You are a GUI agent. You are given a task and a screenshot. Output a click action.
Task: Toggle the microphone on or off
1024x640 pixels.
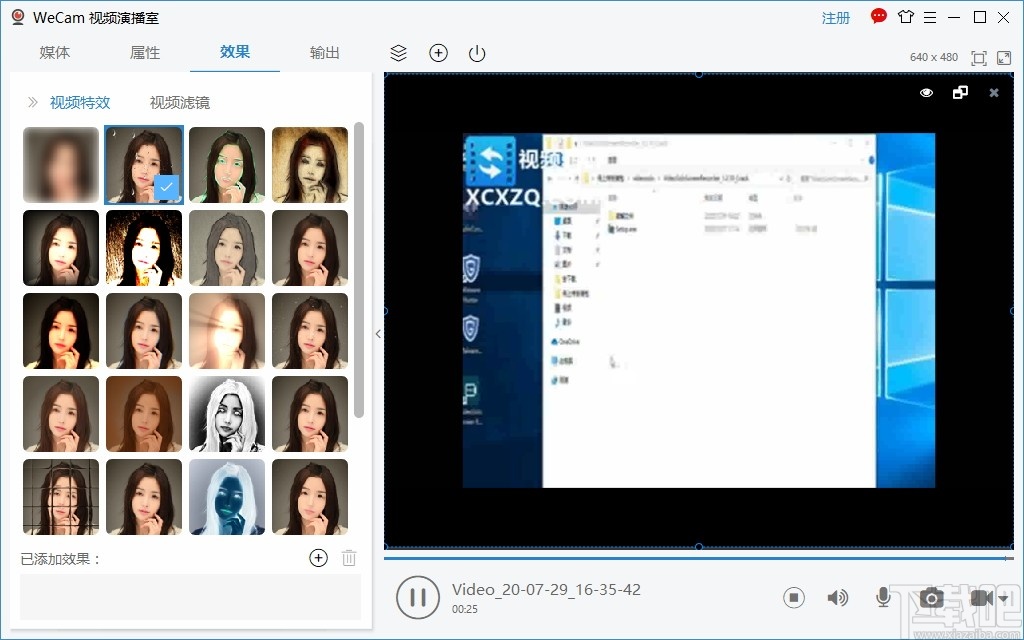click(883, 597)
